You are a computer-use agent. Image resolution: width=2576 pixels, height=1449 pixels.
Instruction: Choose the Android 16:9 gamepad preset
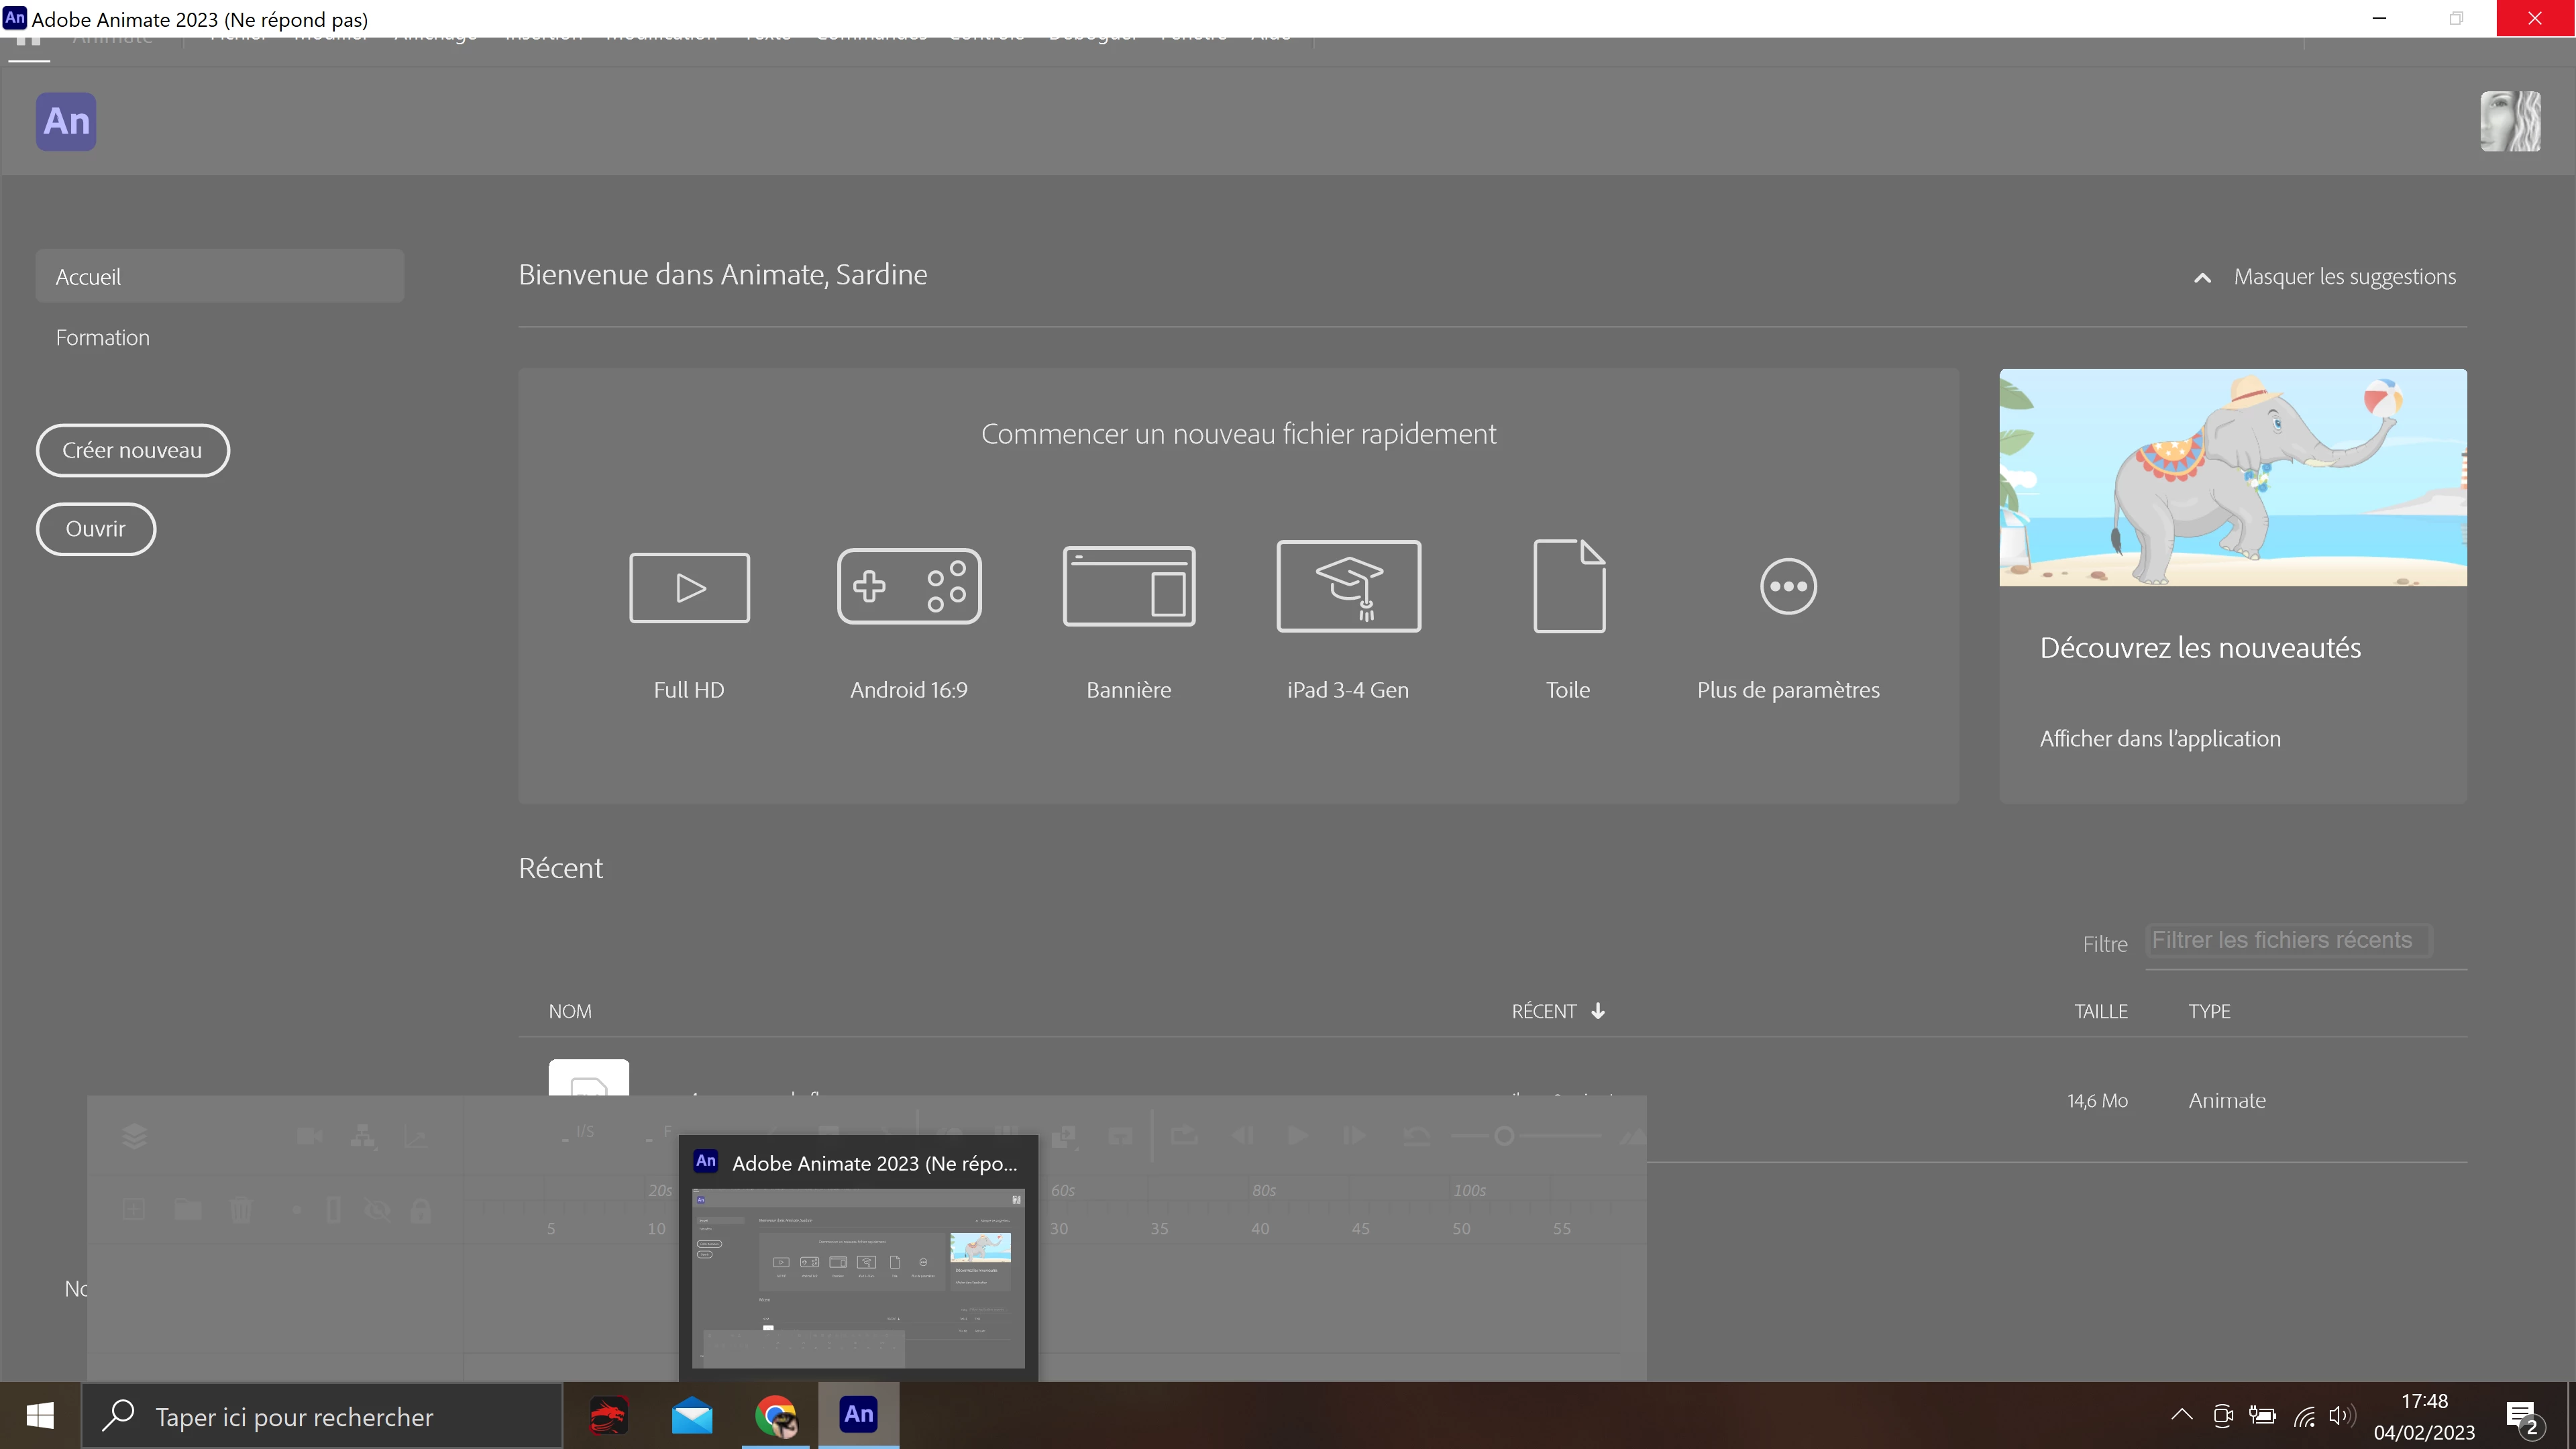coord(908,587)
